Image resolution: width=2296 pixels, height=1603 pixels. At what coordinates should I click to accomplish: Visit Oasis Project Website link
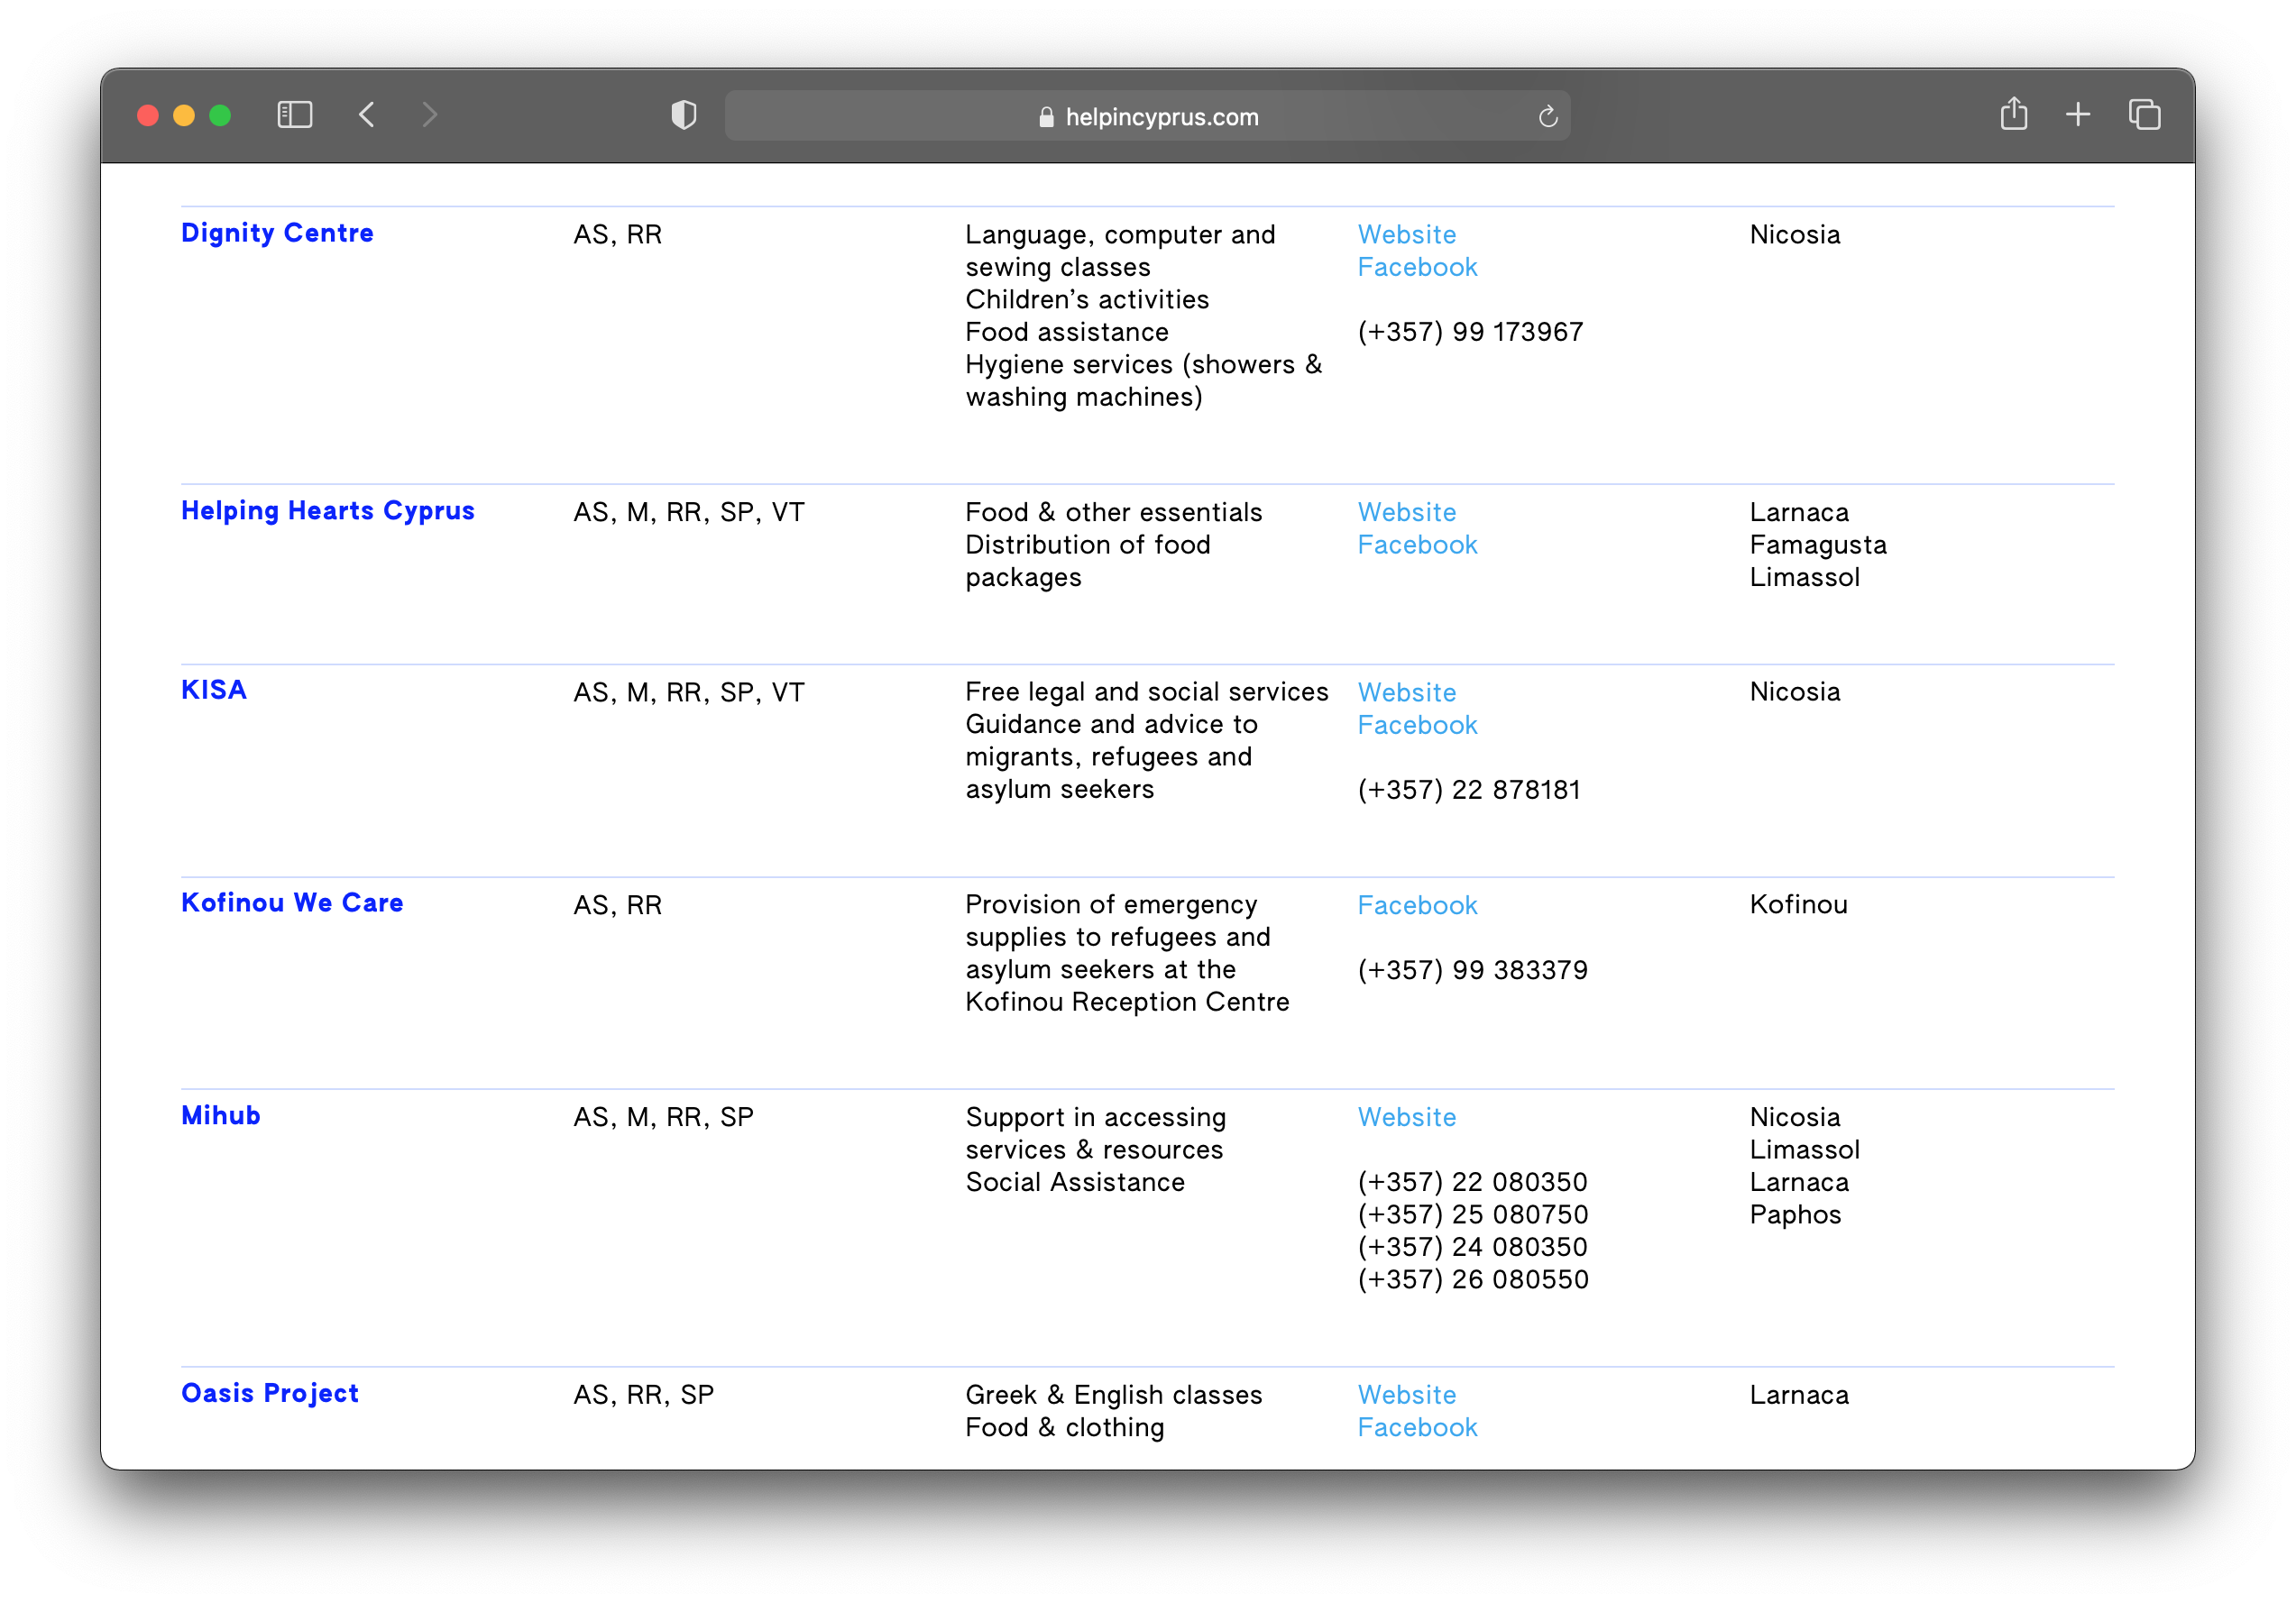1406,1396
